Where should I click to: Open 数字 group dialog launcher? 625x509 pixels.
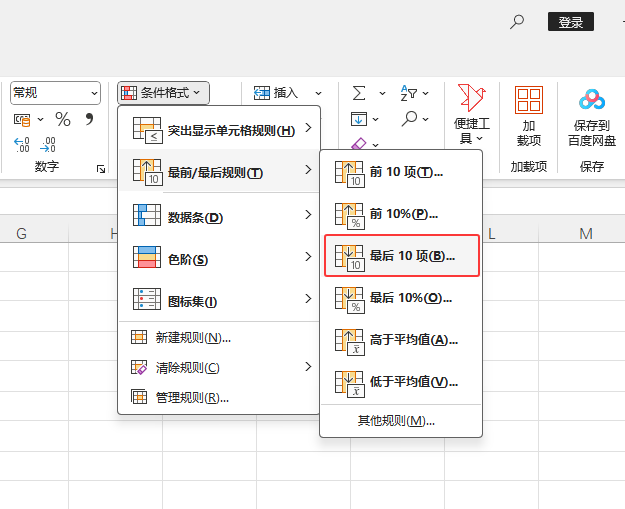(x=101, y=169)
